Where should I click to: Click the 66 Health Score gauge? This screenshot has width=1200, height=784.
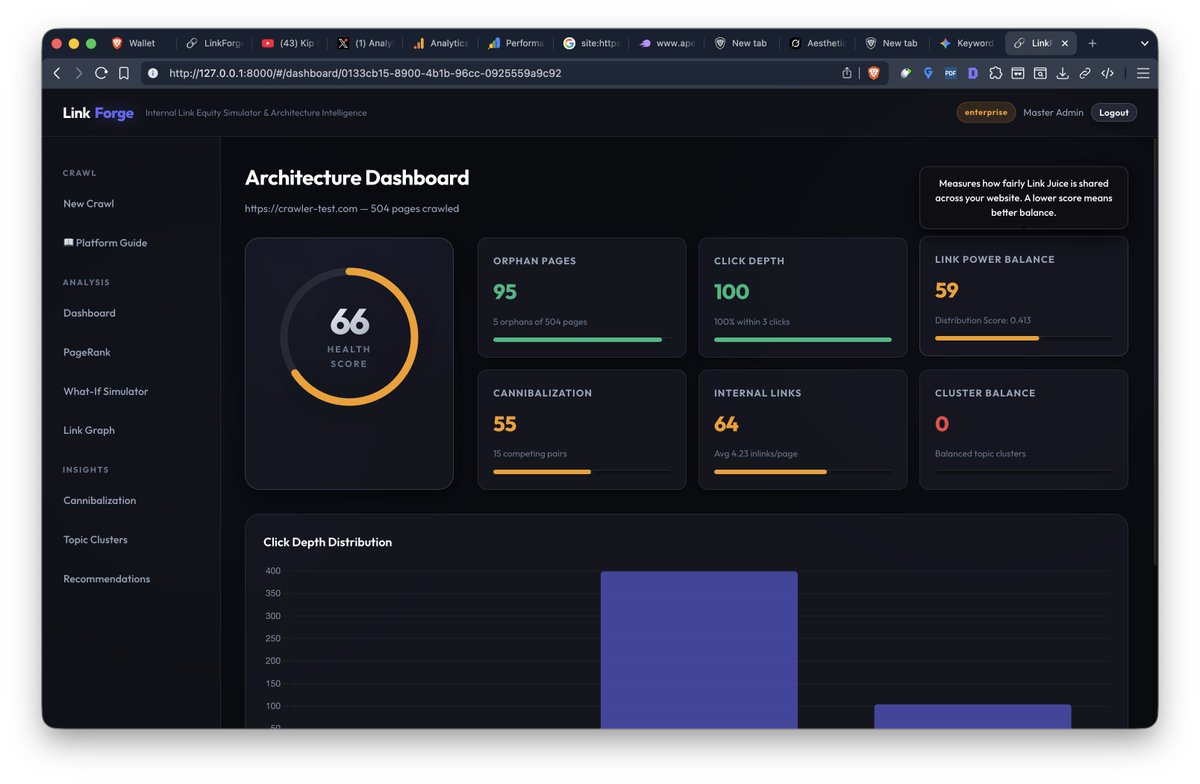click(x=349, y=336)
